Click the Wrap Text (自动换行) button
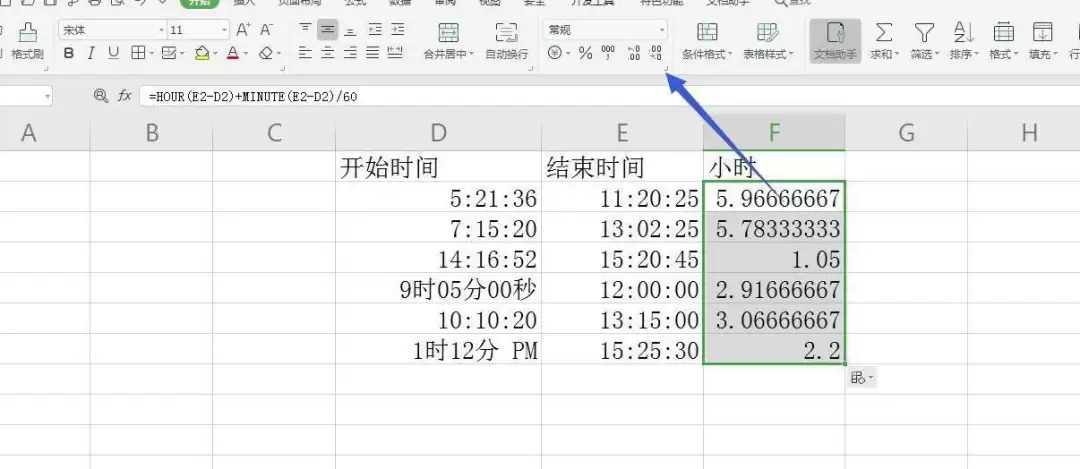The height and width of the screenshot is (469, 1080). pos(506,40)
